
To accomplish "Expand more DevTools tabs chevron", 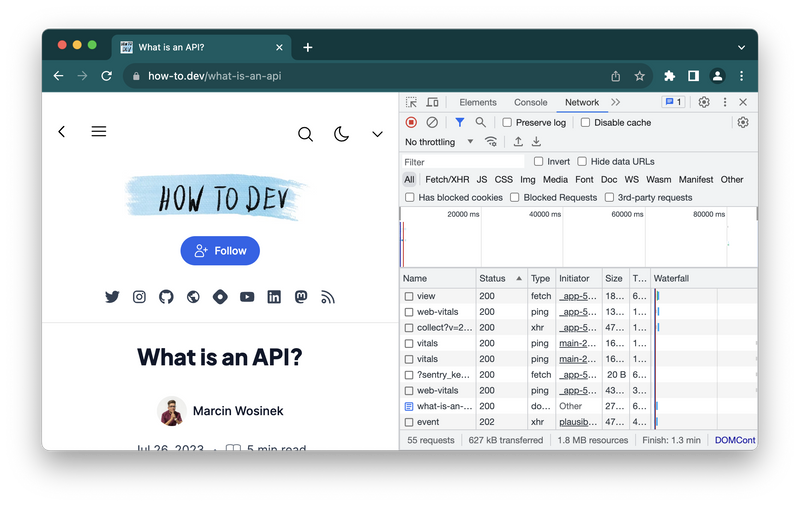I will [x=615, y=102].
